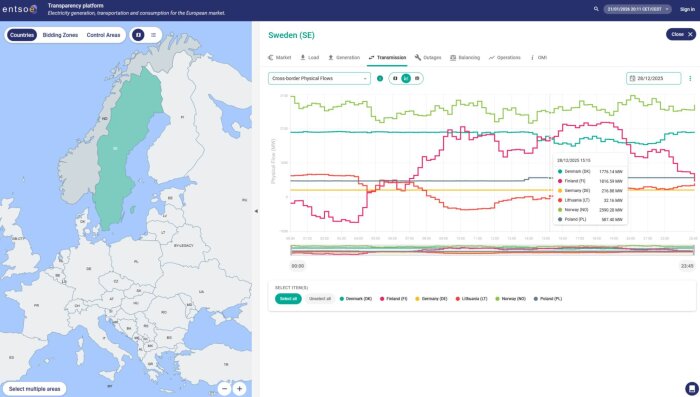This screenshot has height=397, width=700.
Task: Click the Select multiple areas button
Action: tap(34, 389)
